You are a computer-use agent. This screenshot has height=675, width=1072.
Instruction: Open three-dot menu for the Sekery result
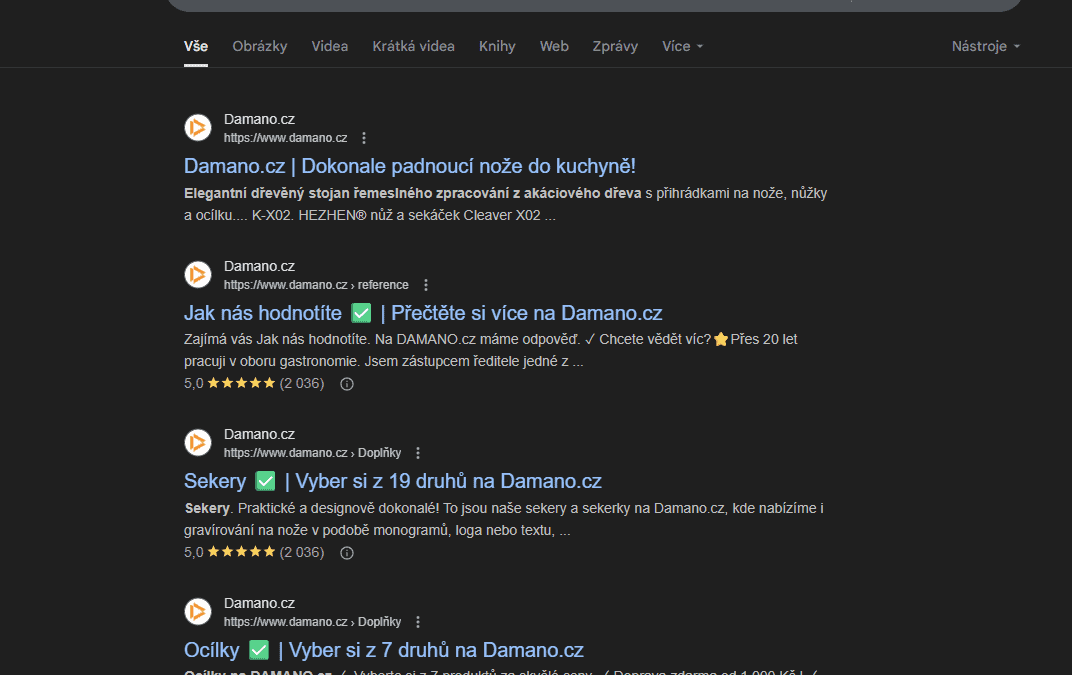418,453
